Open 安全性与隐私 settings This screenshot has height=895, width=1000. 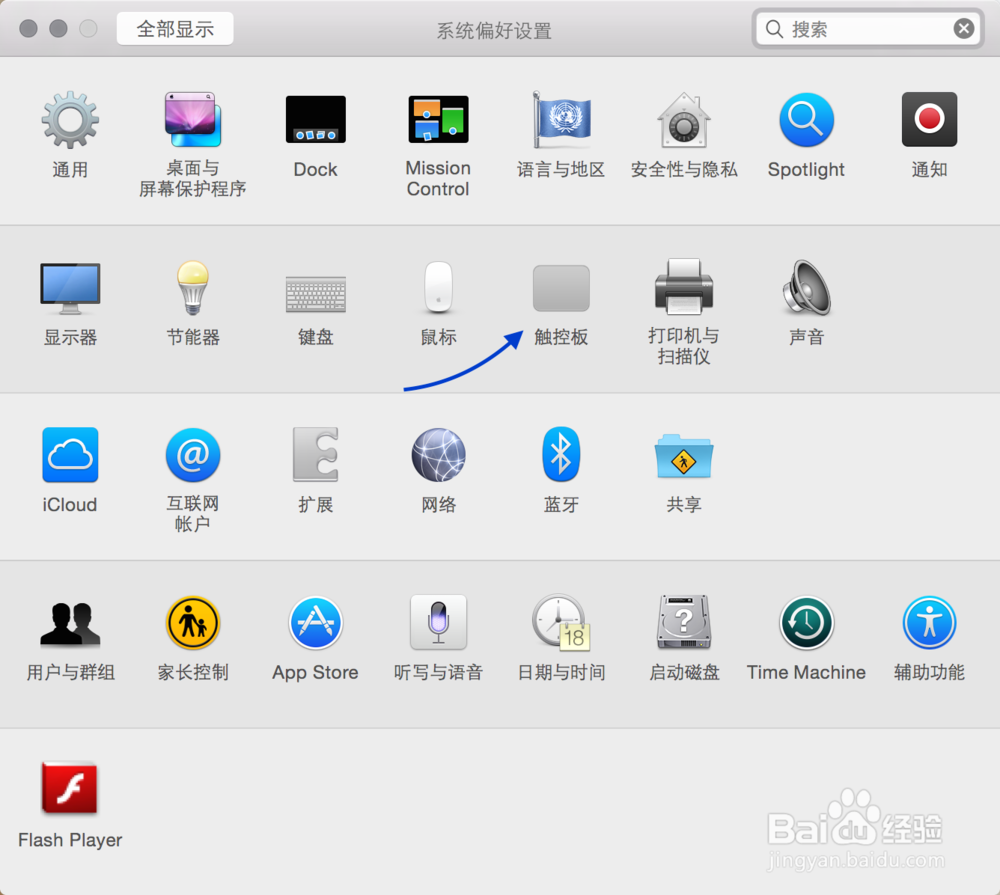pyautogui.click(x=684, y=120)
